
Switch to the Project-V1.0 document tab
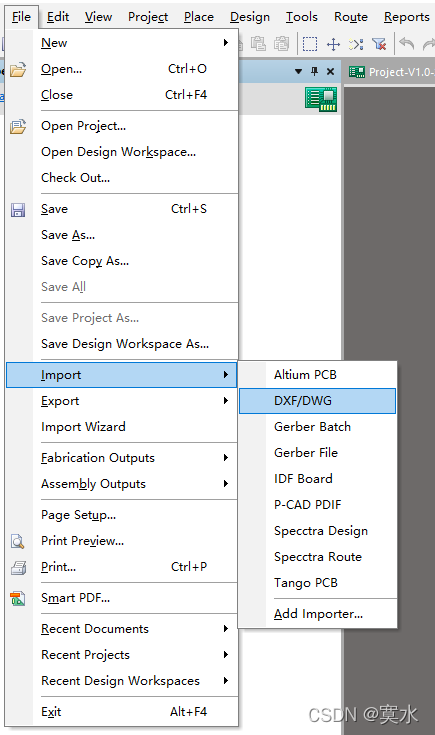coord(391,72)
